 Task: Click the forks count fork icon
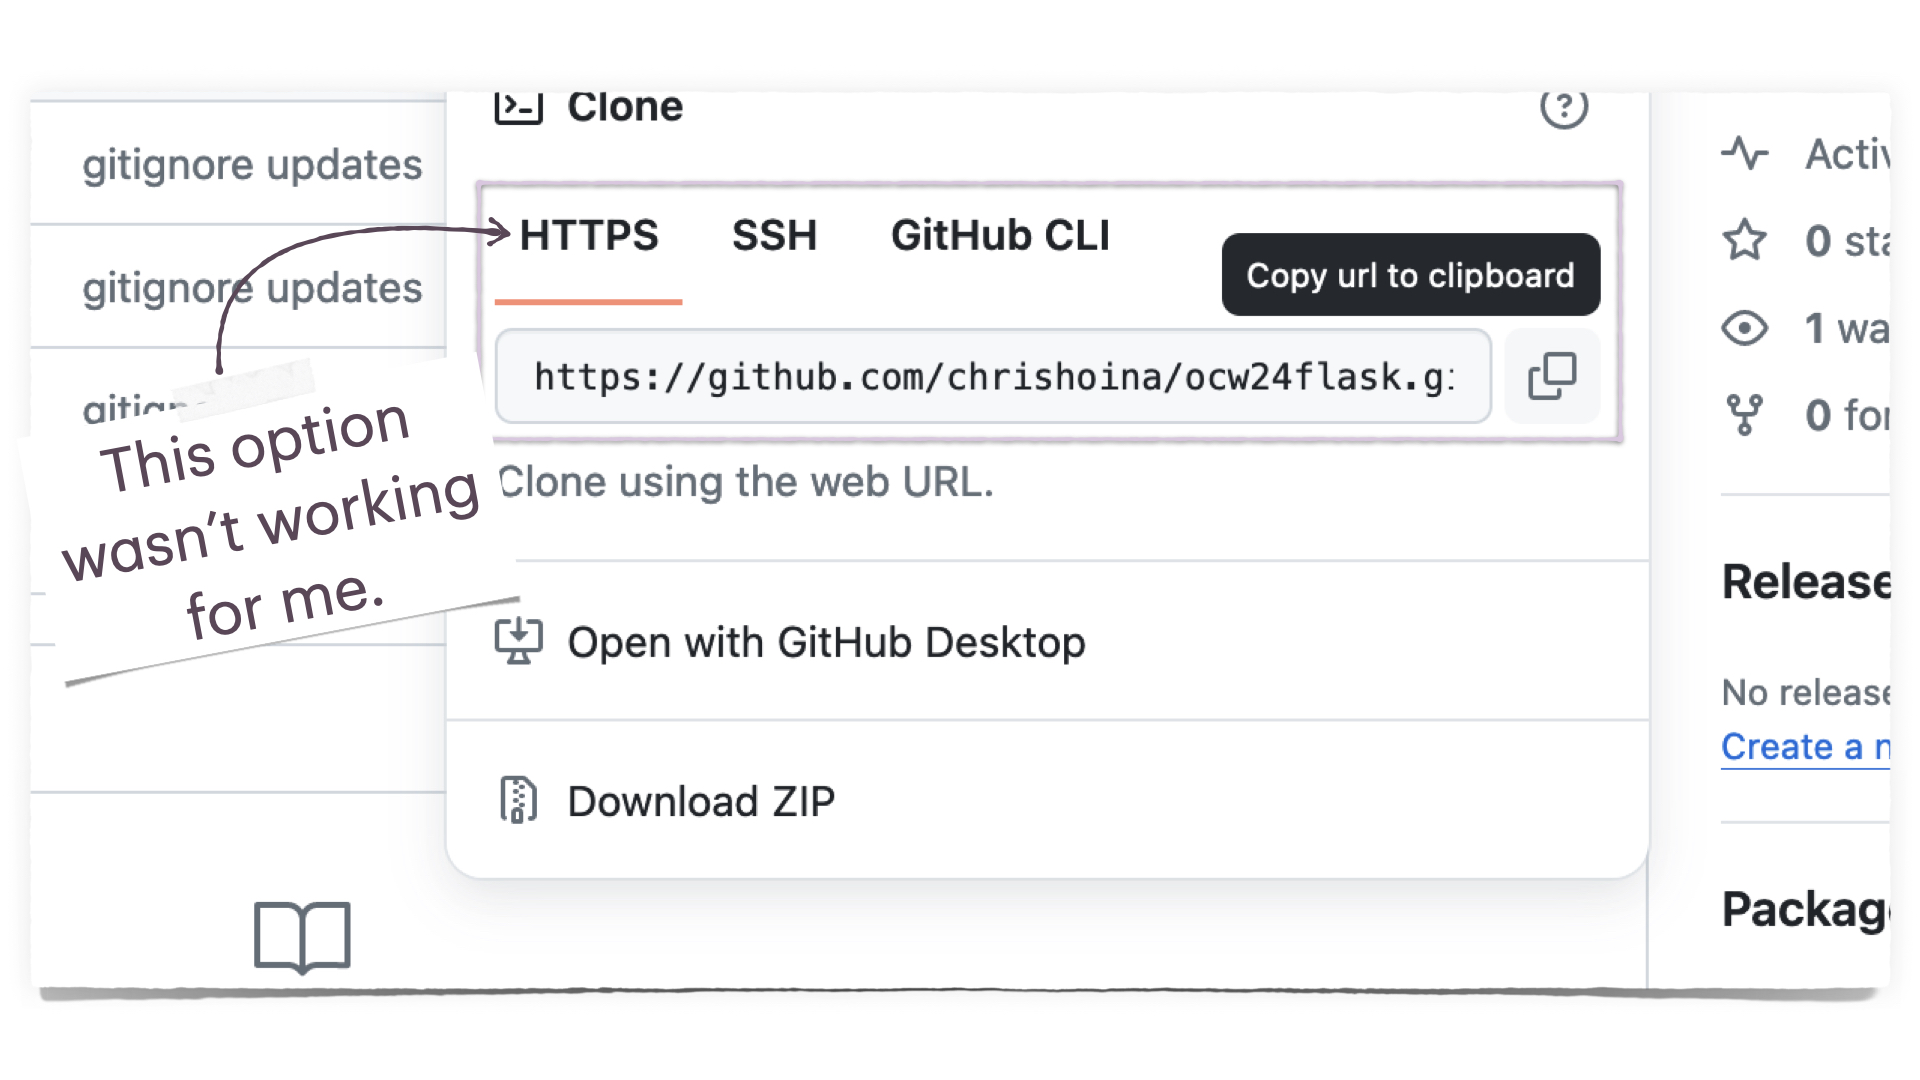pyautogui.click(x=1745, y=414)
